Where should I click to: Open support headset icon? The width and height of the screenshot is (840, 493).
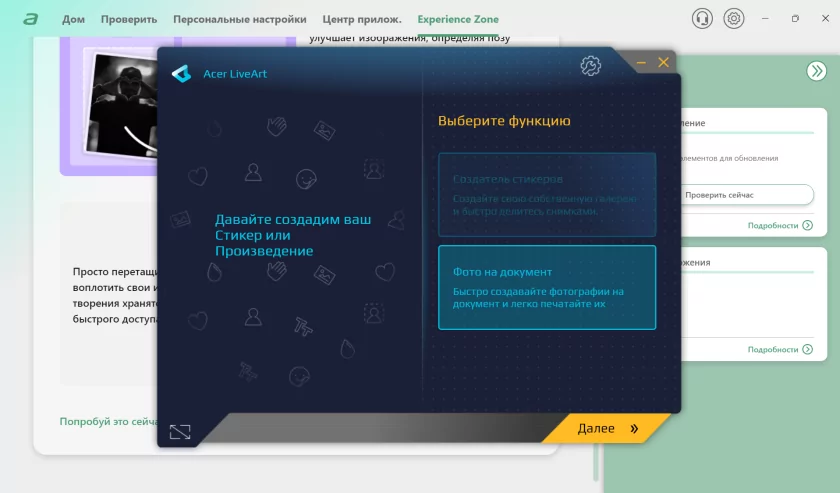tap(702, 19)
